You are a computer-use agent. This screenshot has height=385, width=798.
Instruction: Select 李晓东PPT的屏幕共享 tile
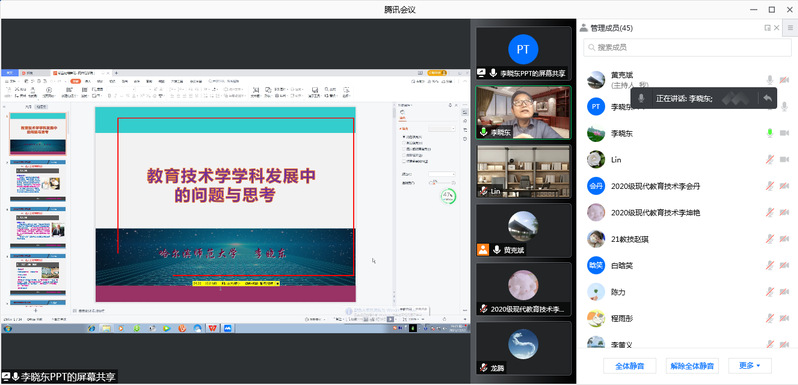(523, 53)
